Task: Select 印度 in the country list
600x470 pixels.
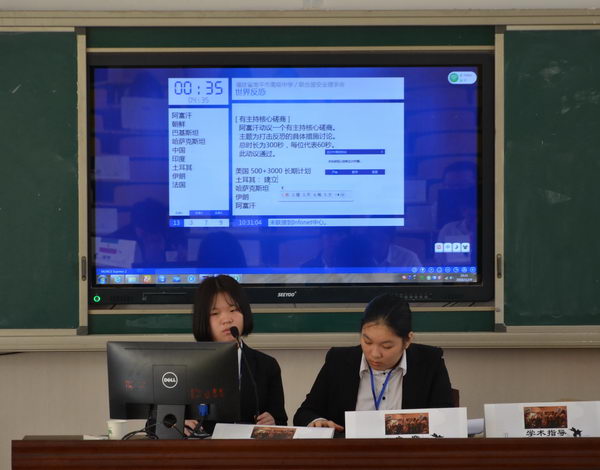Action: pos(179,159)
